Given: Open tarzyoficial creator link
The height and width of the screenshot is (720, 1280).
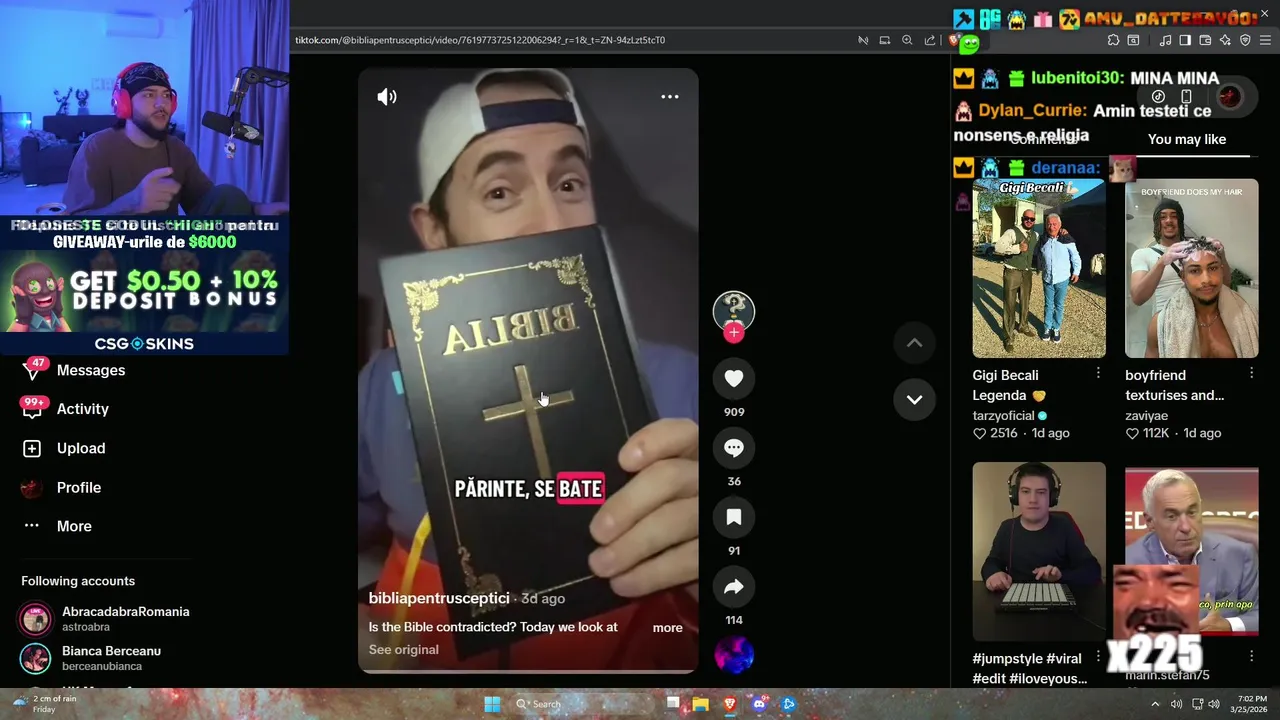Looking at the screenshot, I should (x=1005, y=416).
